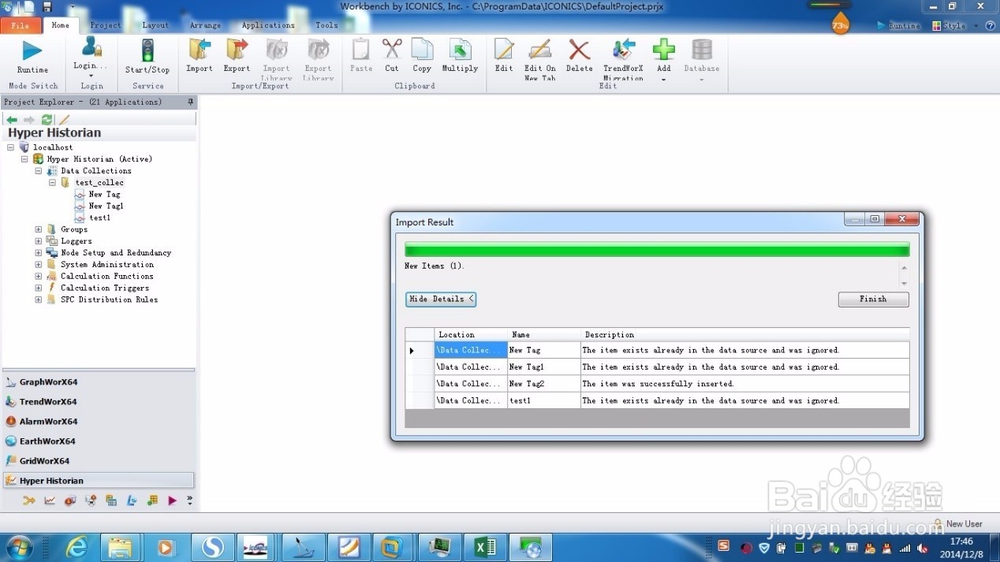
Task: Switch to the Arrange ribbon tab
Action: pos(205,26)
